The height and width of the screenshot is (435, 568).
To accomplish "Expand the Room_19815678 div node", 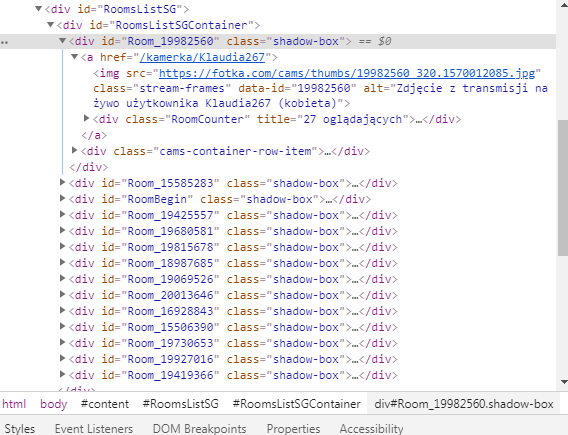I will coord(62,246).
